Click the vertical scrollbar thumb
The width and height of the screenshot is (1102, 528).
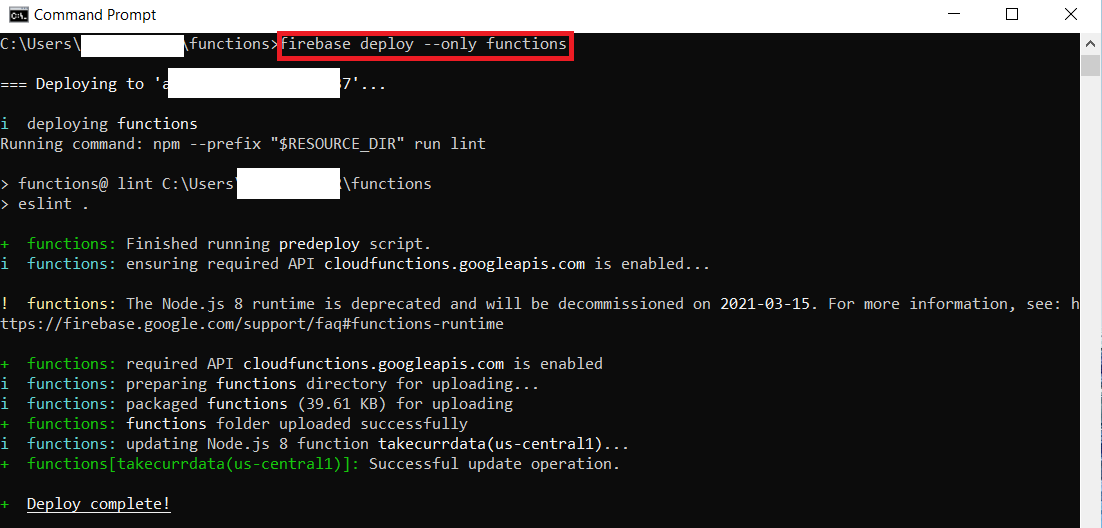click(x=1090, y=65)
